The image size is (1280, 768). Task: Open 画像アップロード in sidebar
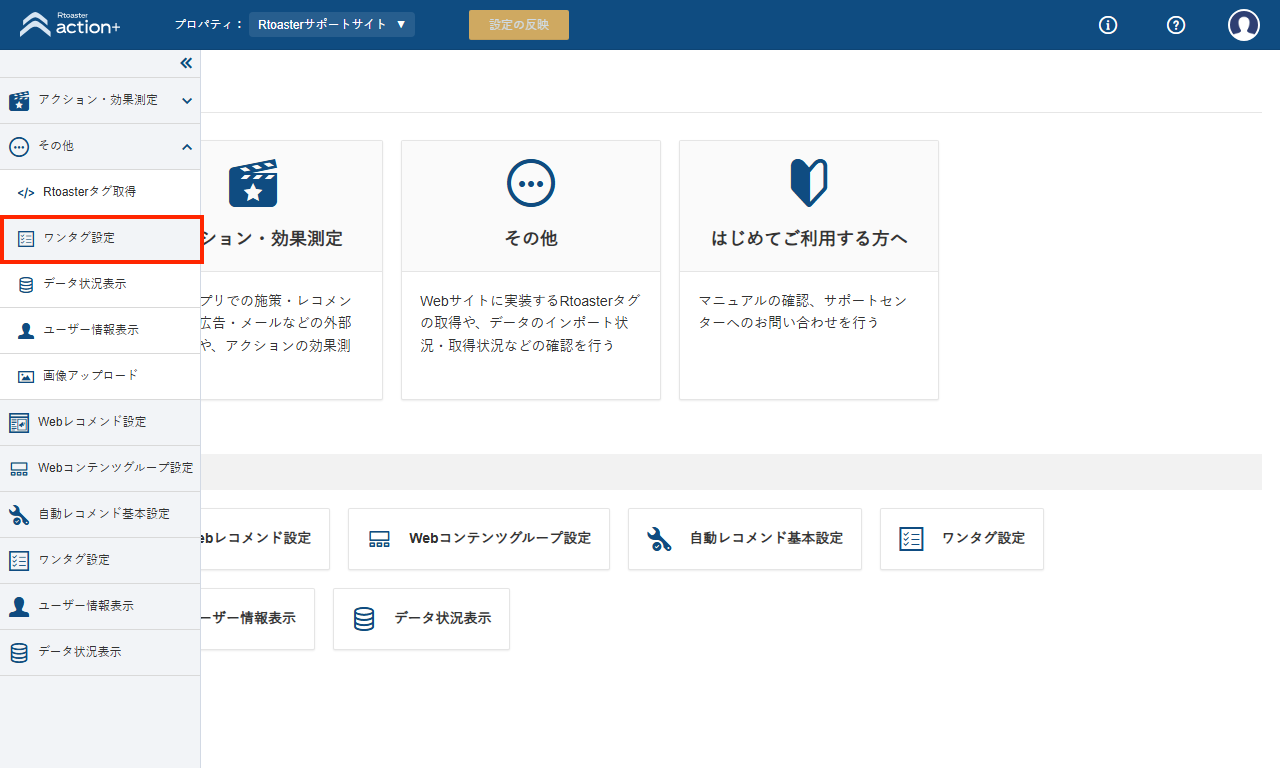pos(100,377)
